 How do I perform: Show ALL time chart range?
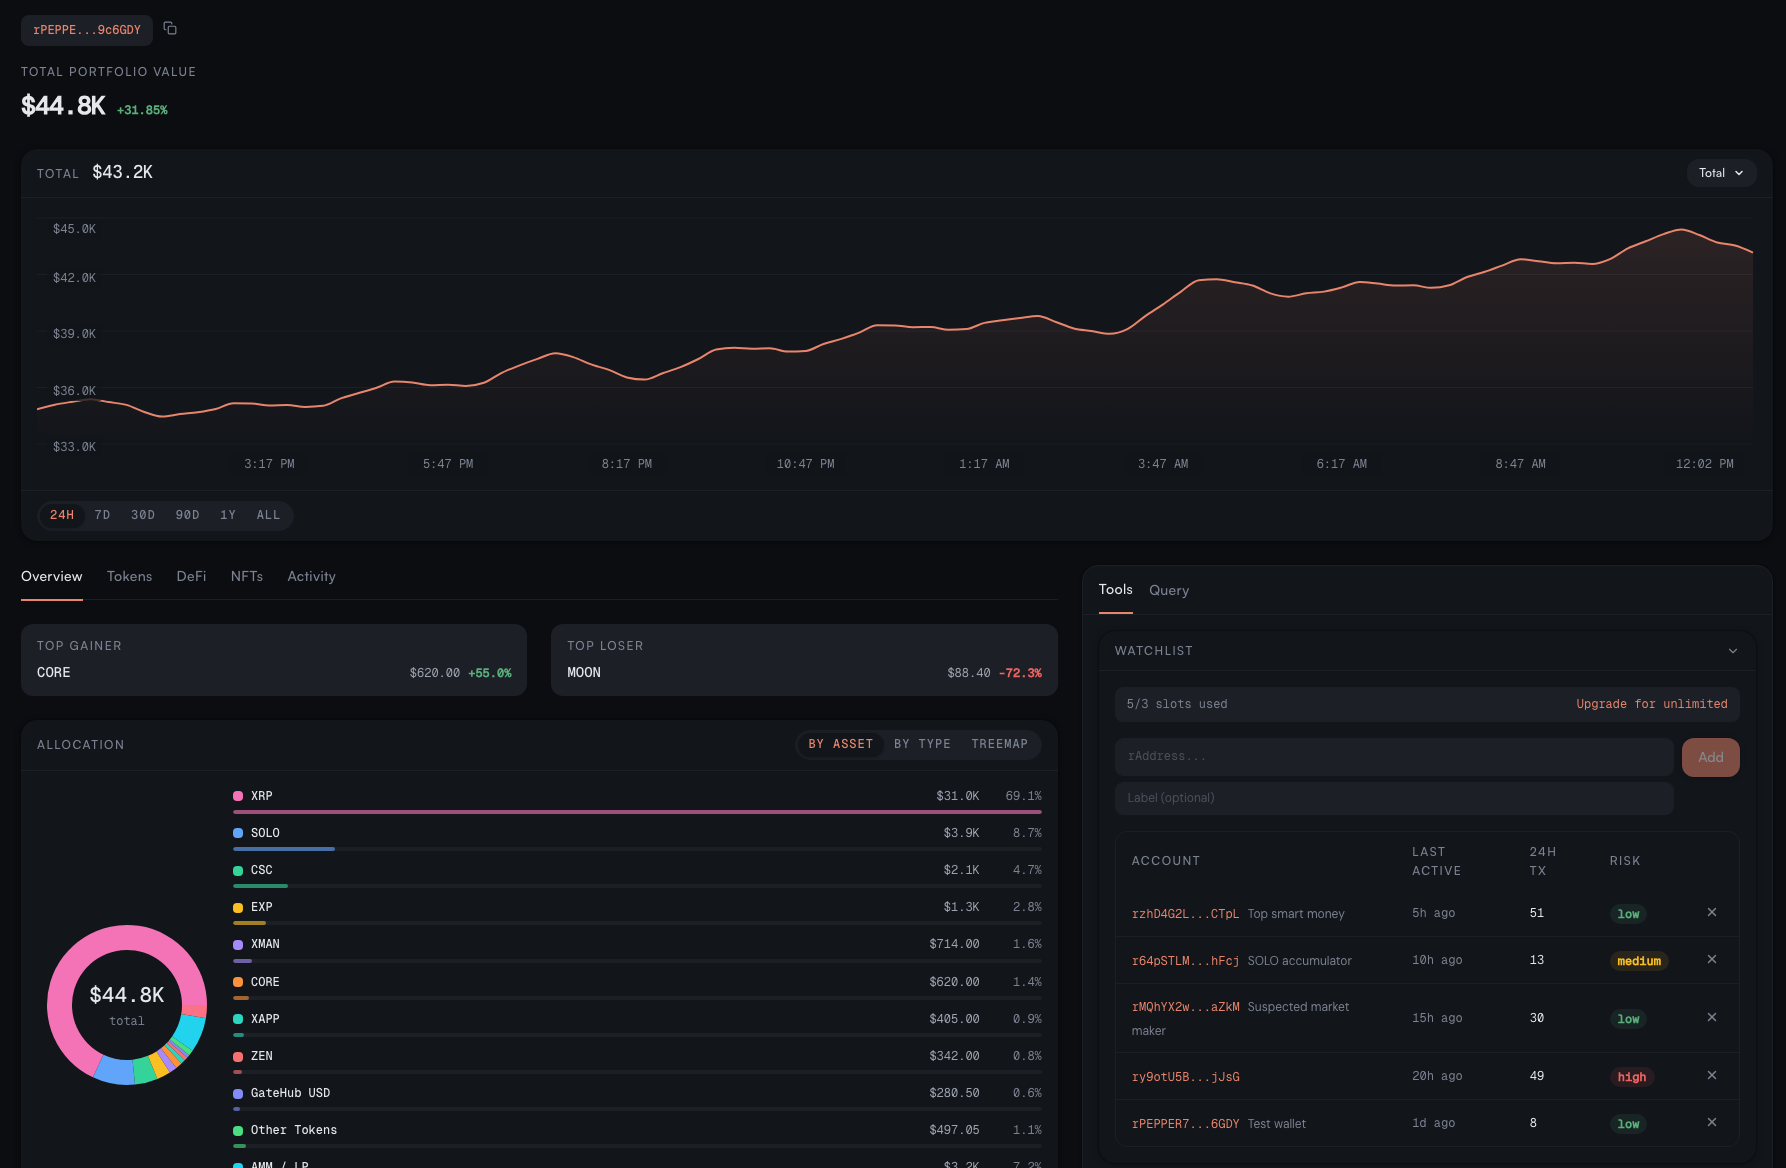point(268,515)
